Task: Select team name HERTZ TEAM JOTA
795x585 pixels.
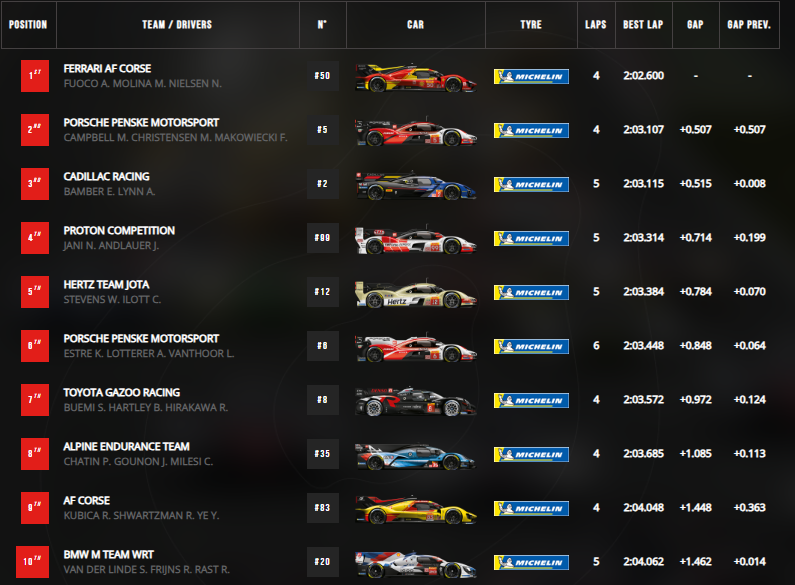Action: point(106,284)
